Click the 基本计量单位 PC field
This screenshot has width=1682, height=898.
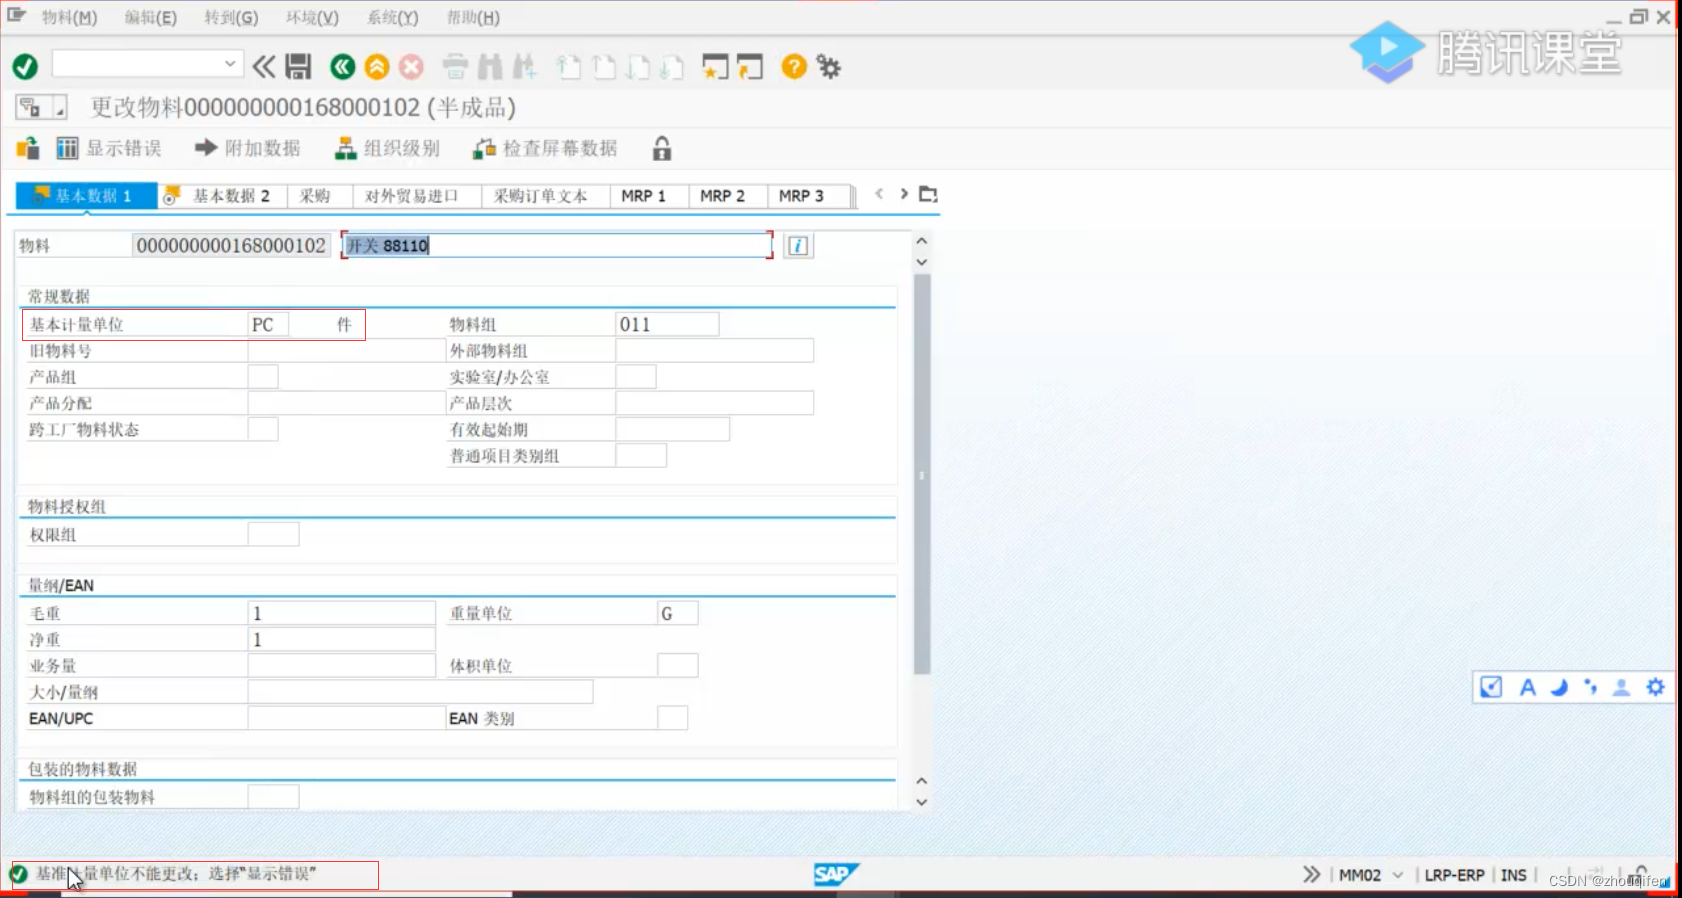[268, 324]
